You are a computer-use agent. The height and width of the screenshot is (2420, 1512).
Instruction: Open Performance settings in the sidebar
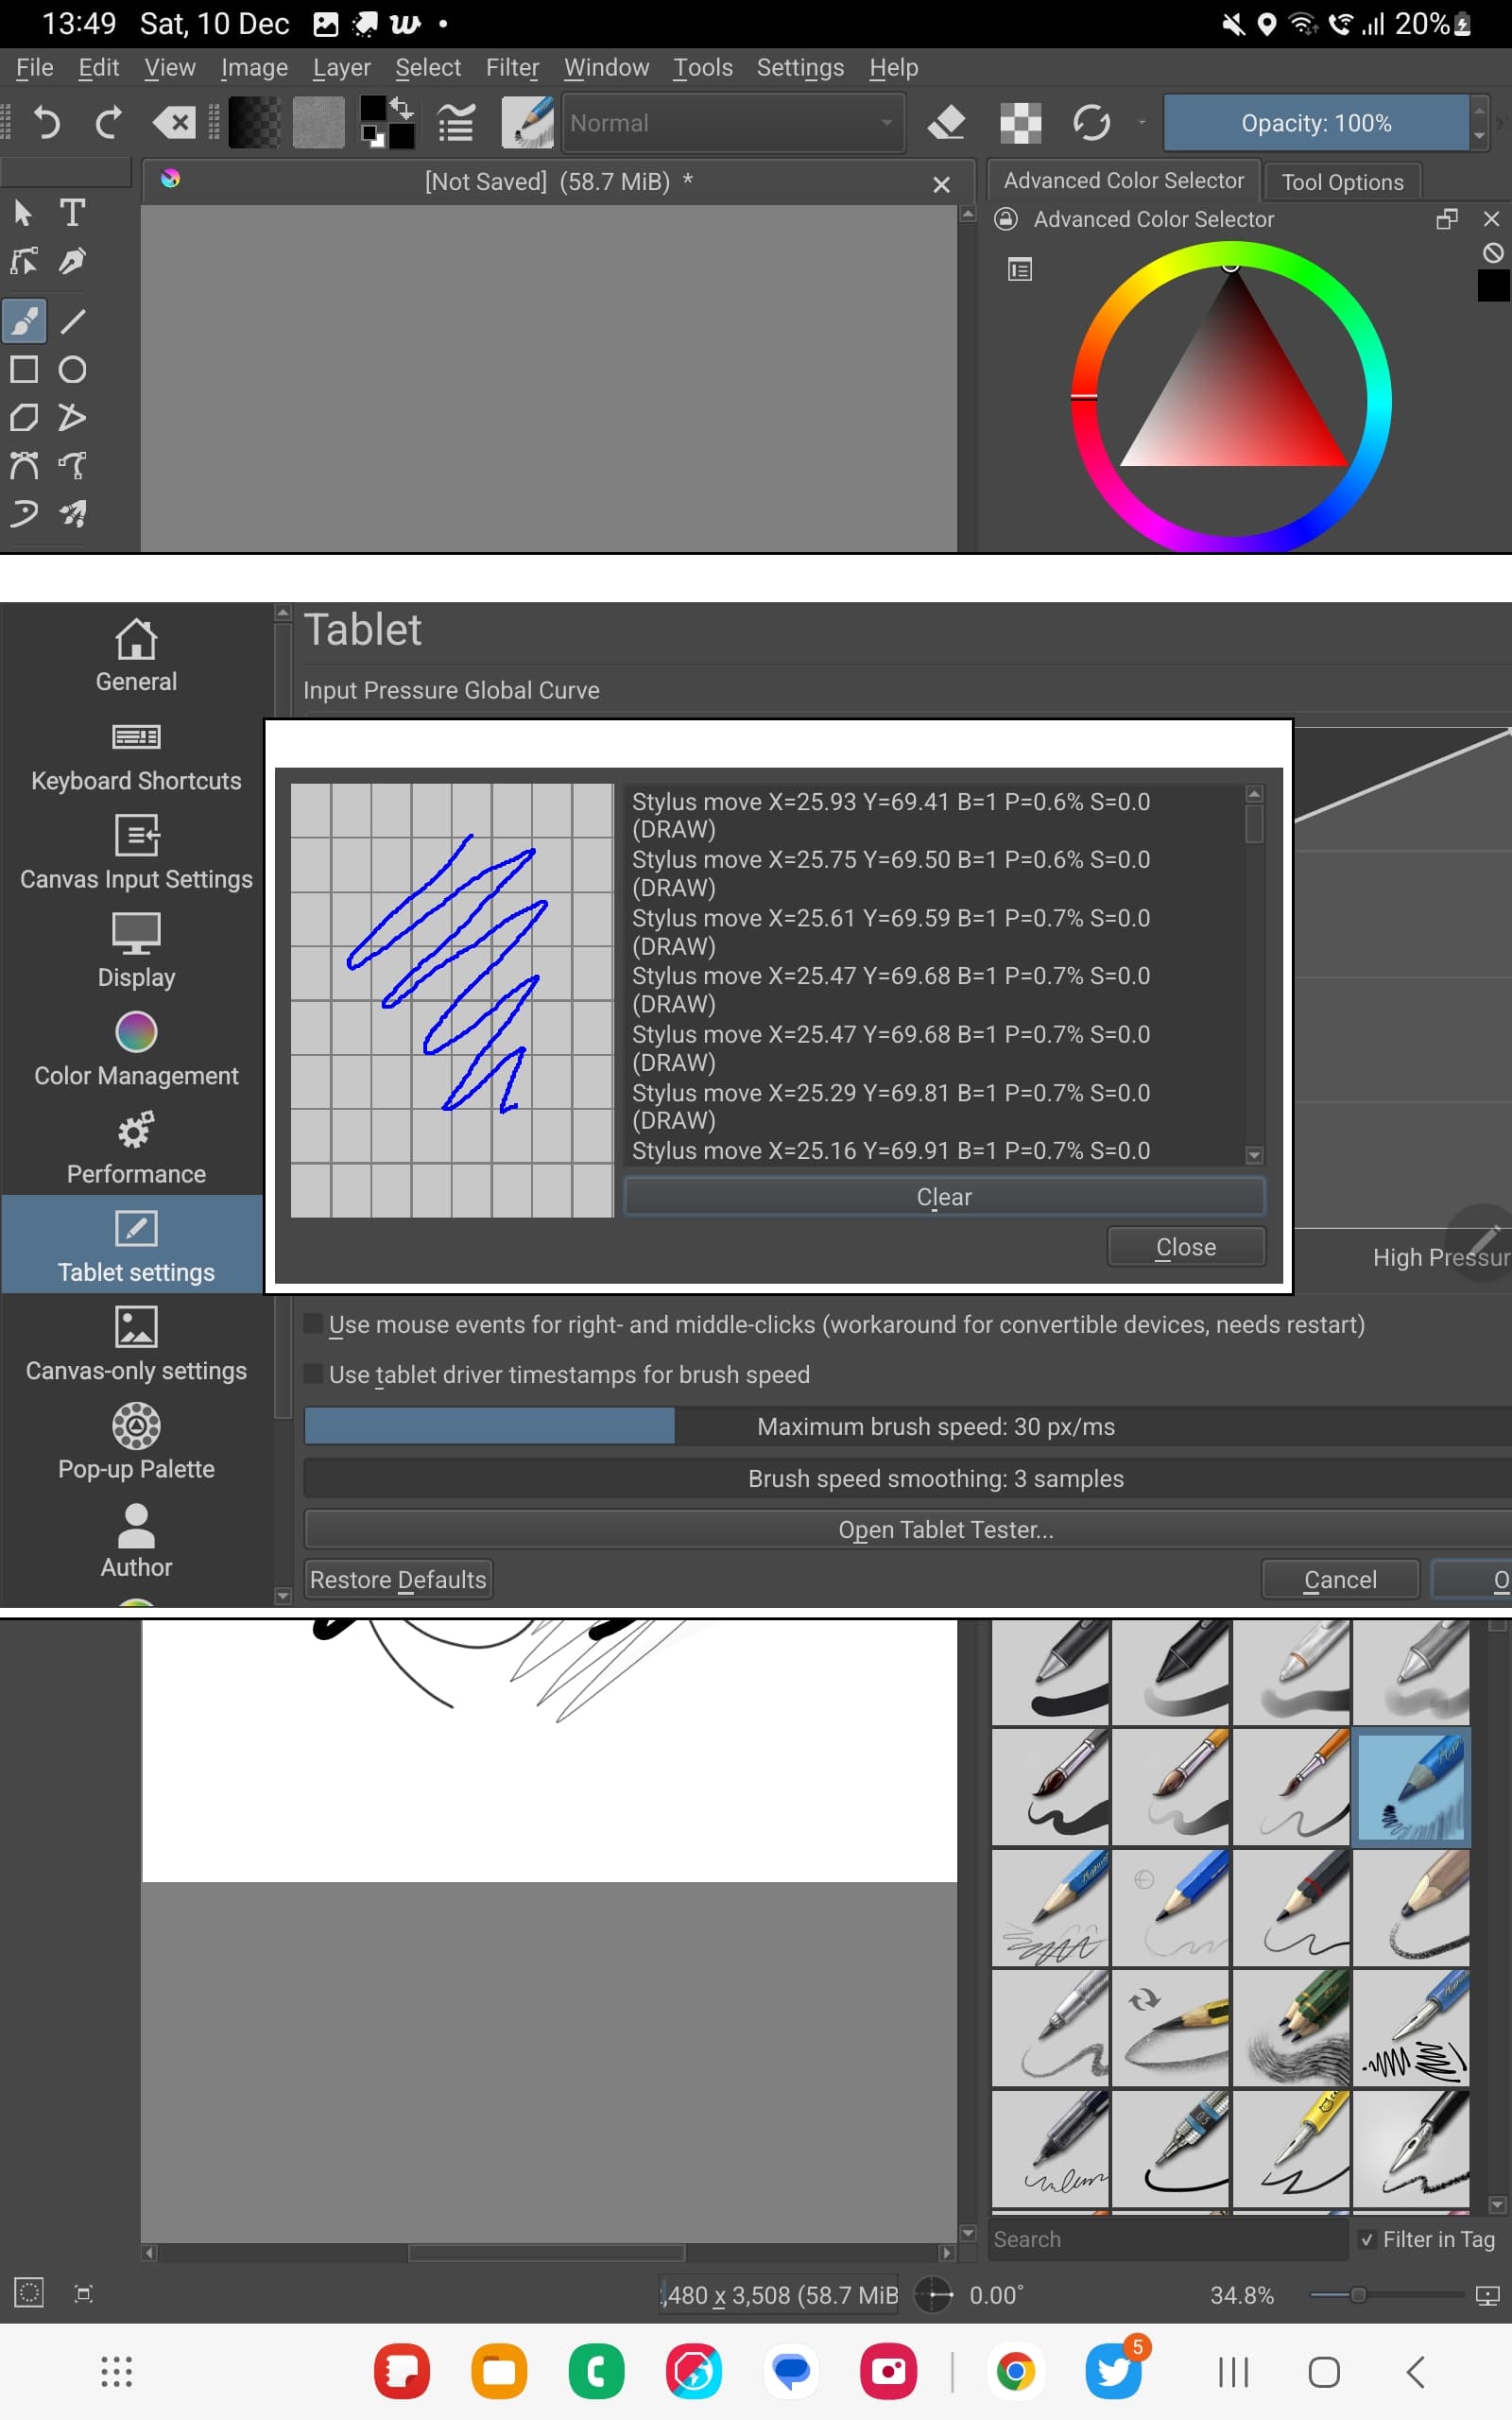pos(135,1148)
